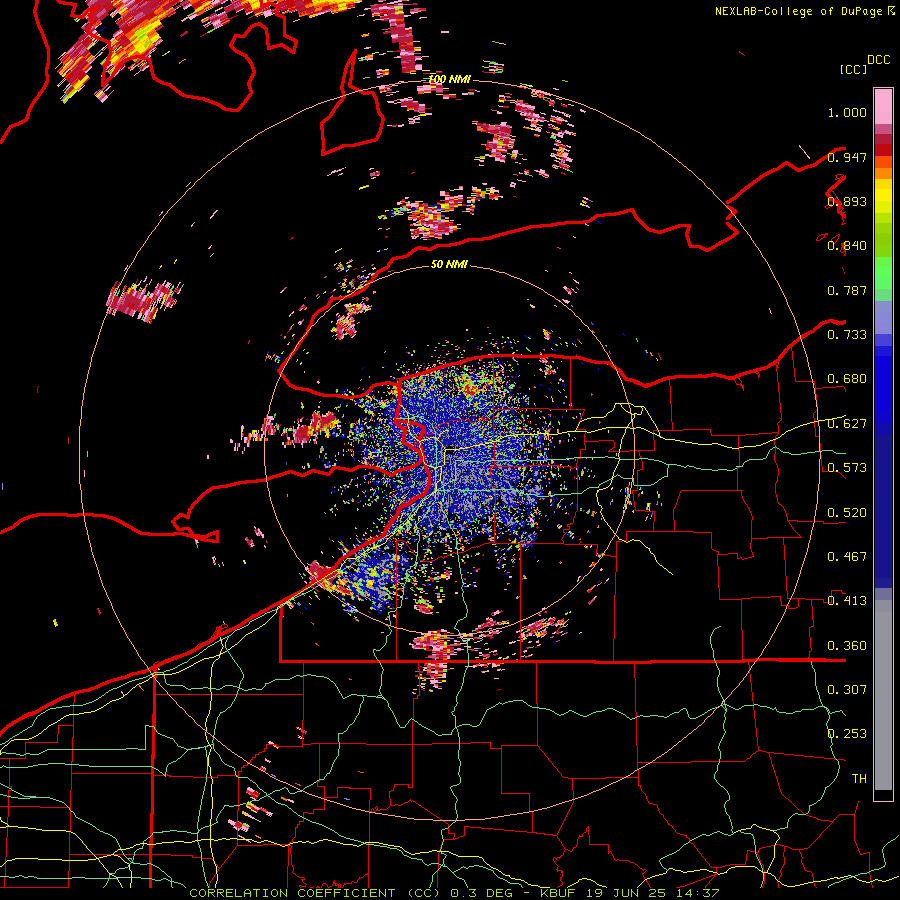Click the 19 JUN 25 date stamp

click(x=627, y=893)
